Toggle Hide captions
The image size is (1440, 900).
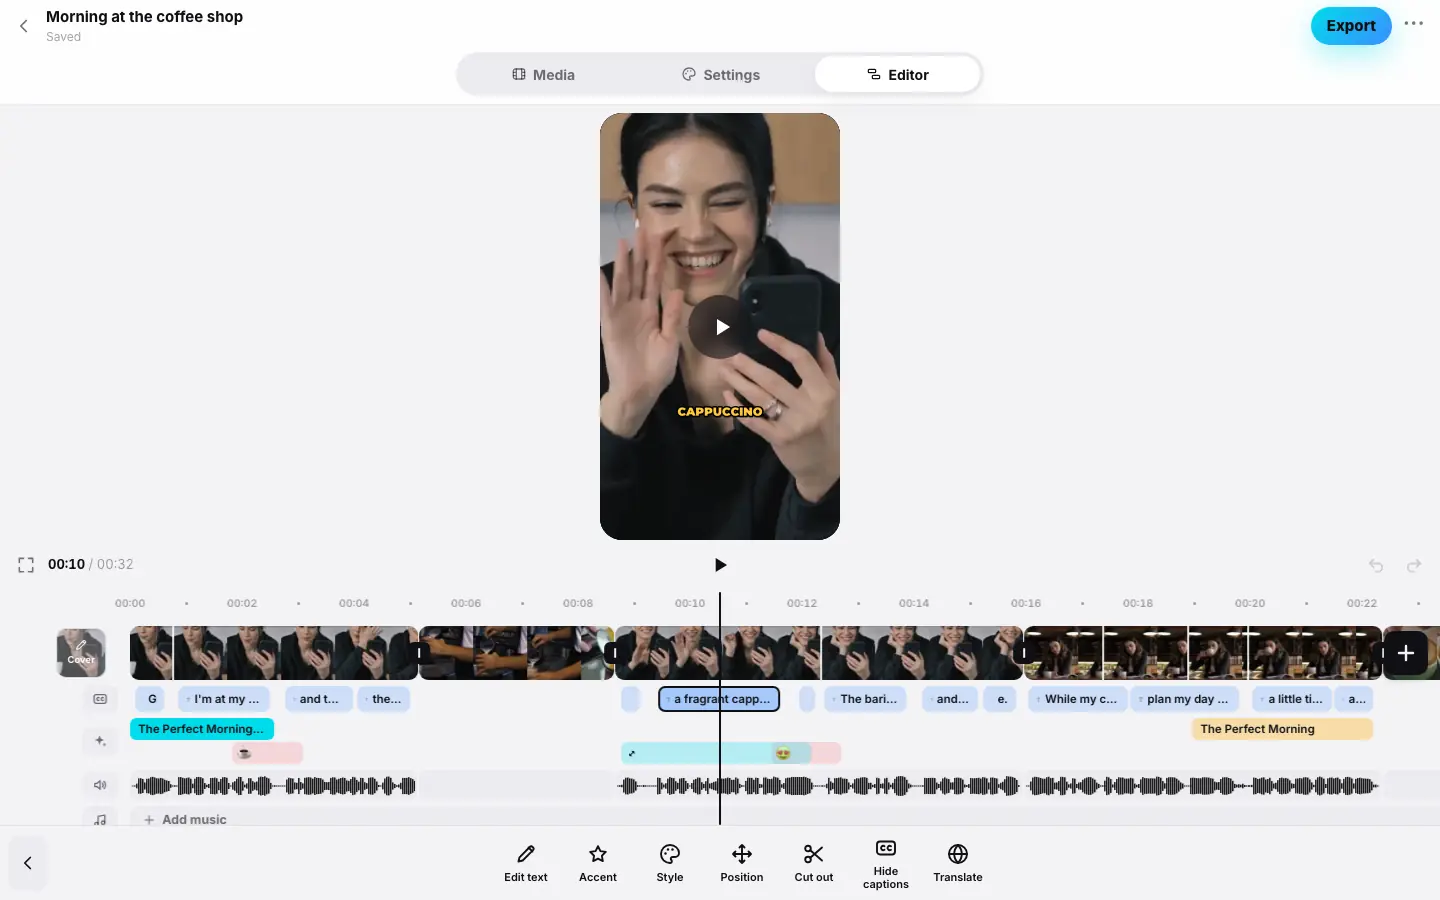coord(886,864)
